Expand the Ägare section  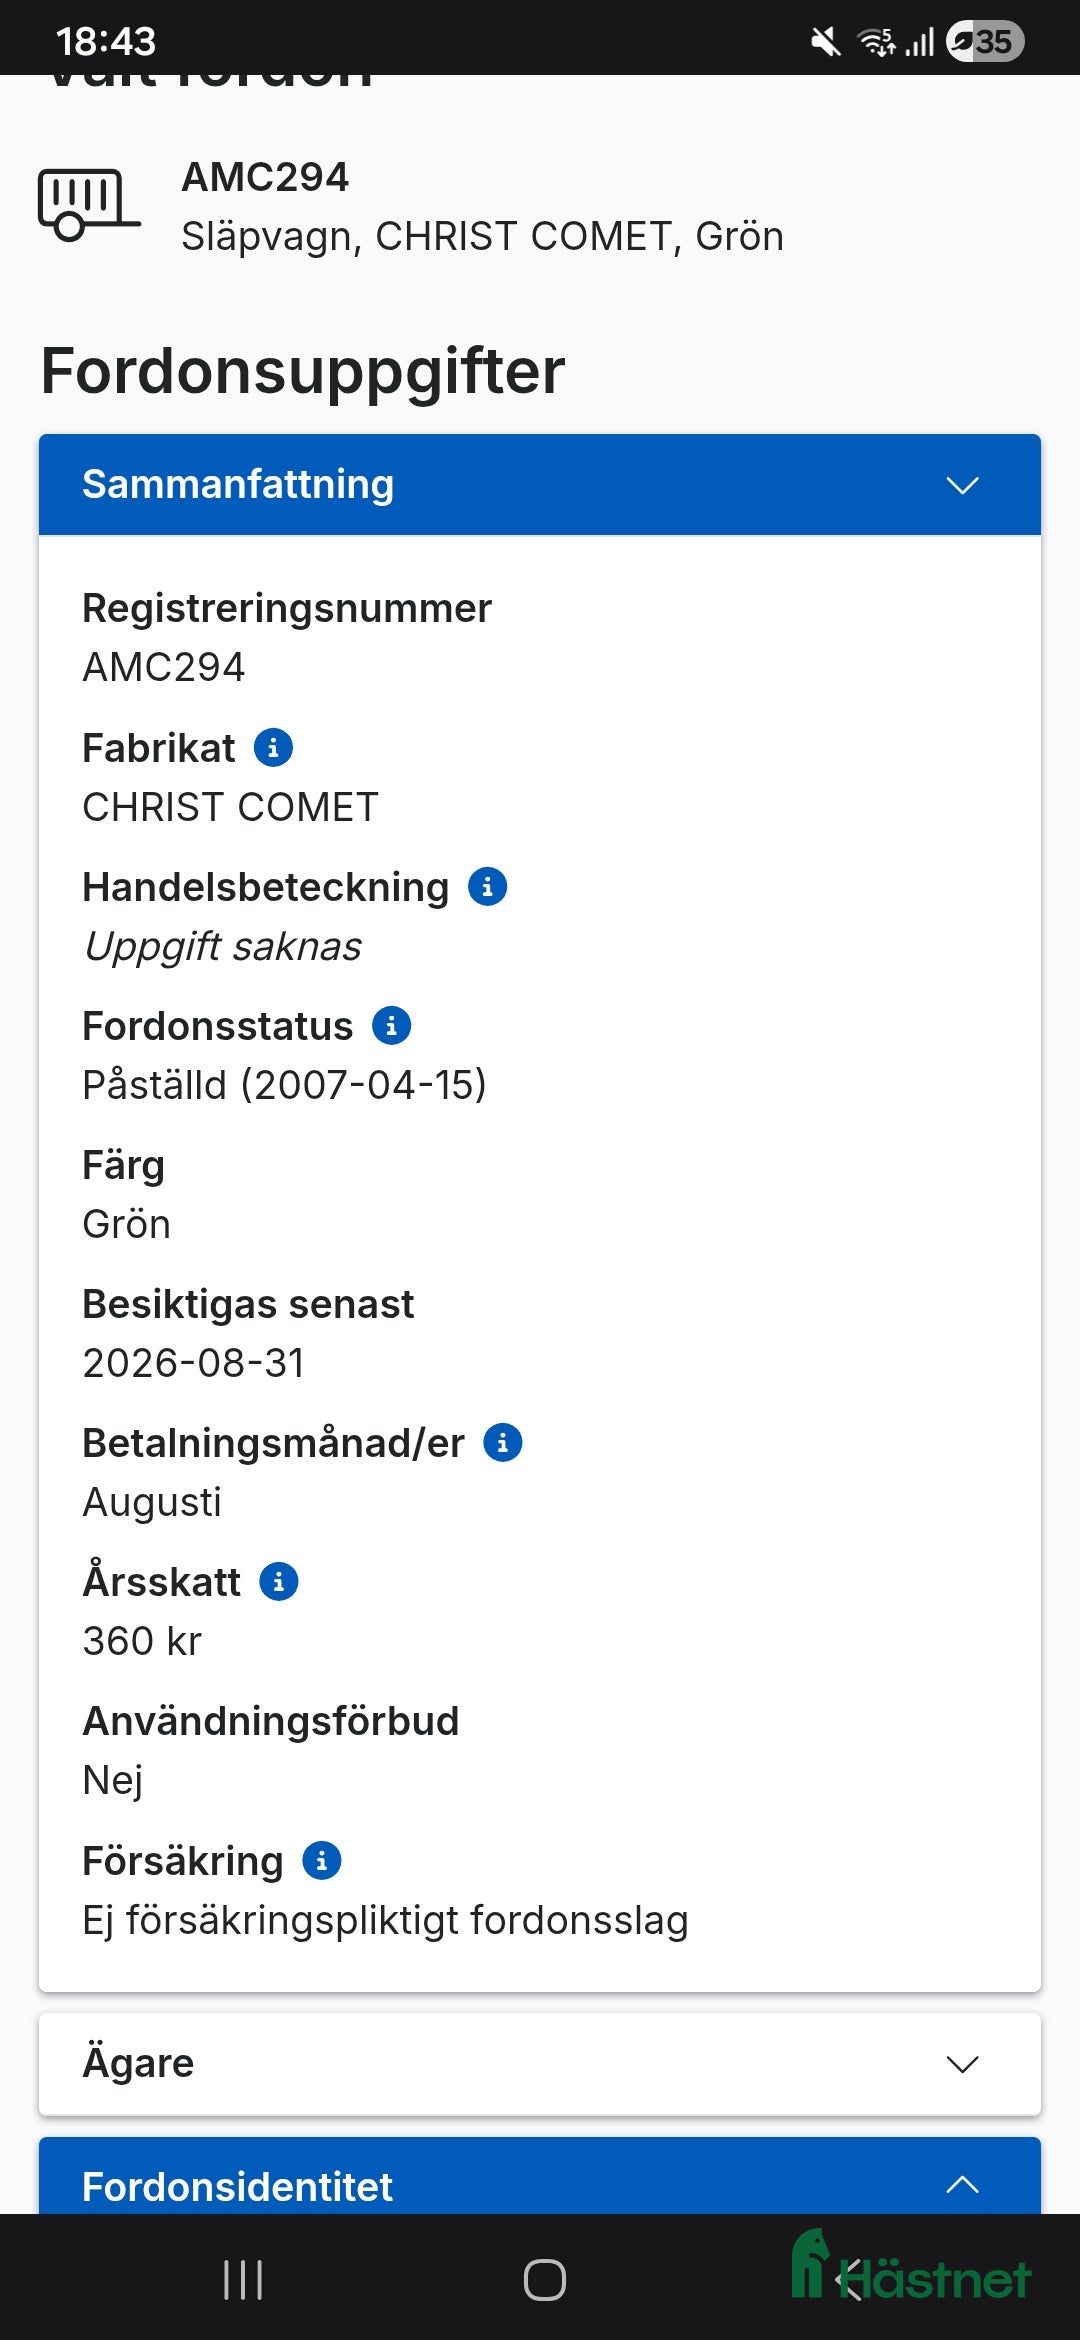(x=962, y=2063)
